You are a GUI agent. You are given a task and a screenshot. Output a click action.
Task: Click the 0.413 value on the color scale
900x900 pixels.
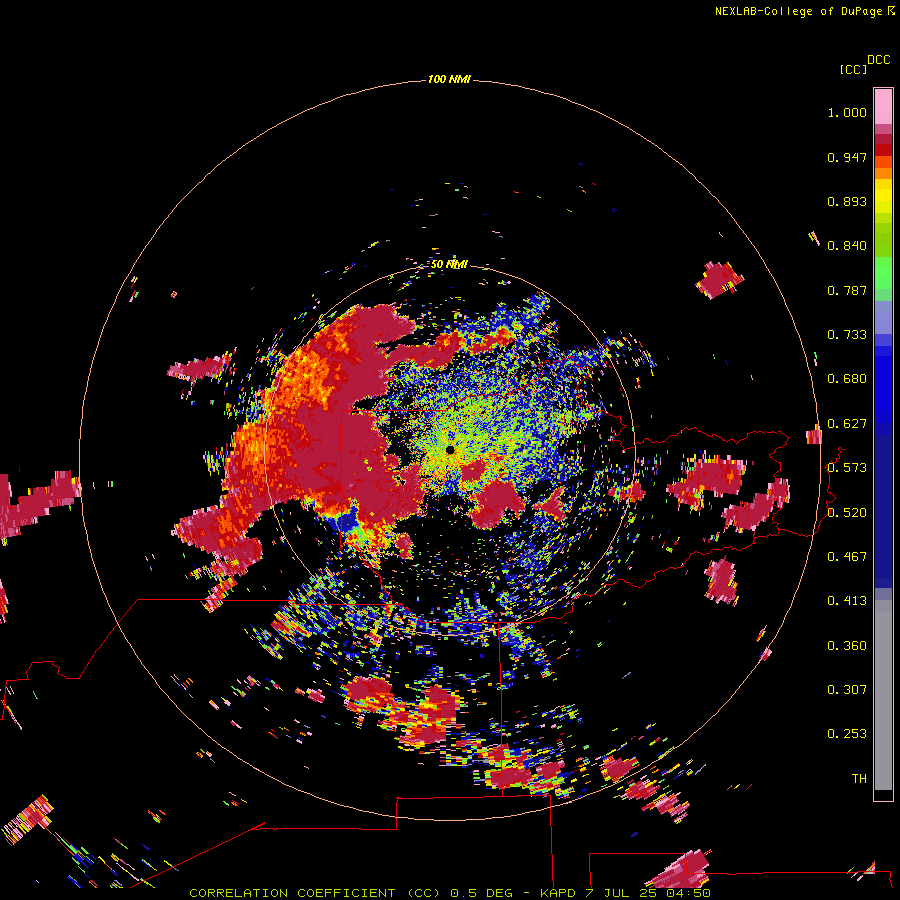(847, 601)
